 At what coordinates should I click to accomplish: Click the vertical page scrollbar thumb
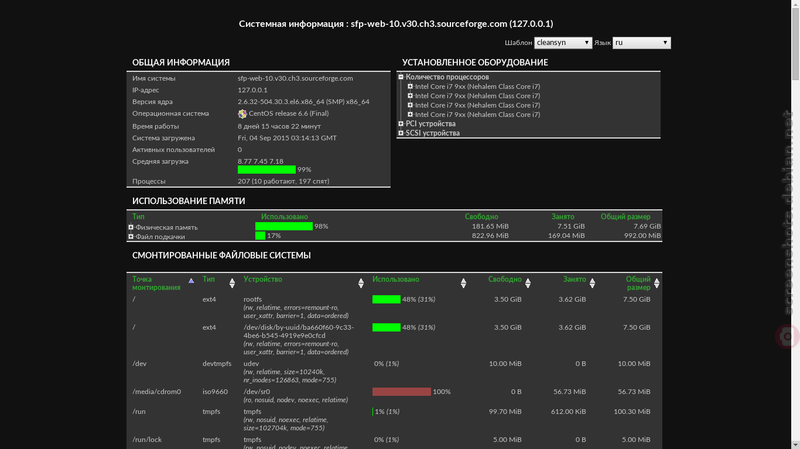point(795,43)
